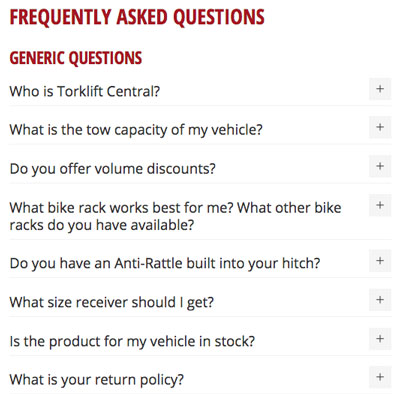The height and width of the screenshot is (394, 400).
Task: Select the Generic Questions section heading
Action: click(x=76, y=58)
